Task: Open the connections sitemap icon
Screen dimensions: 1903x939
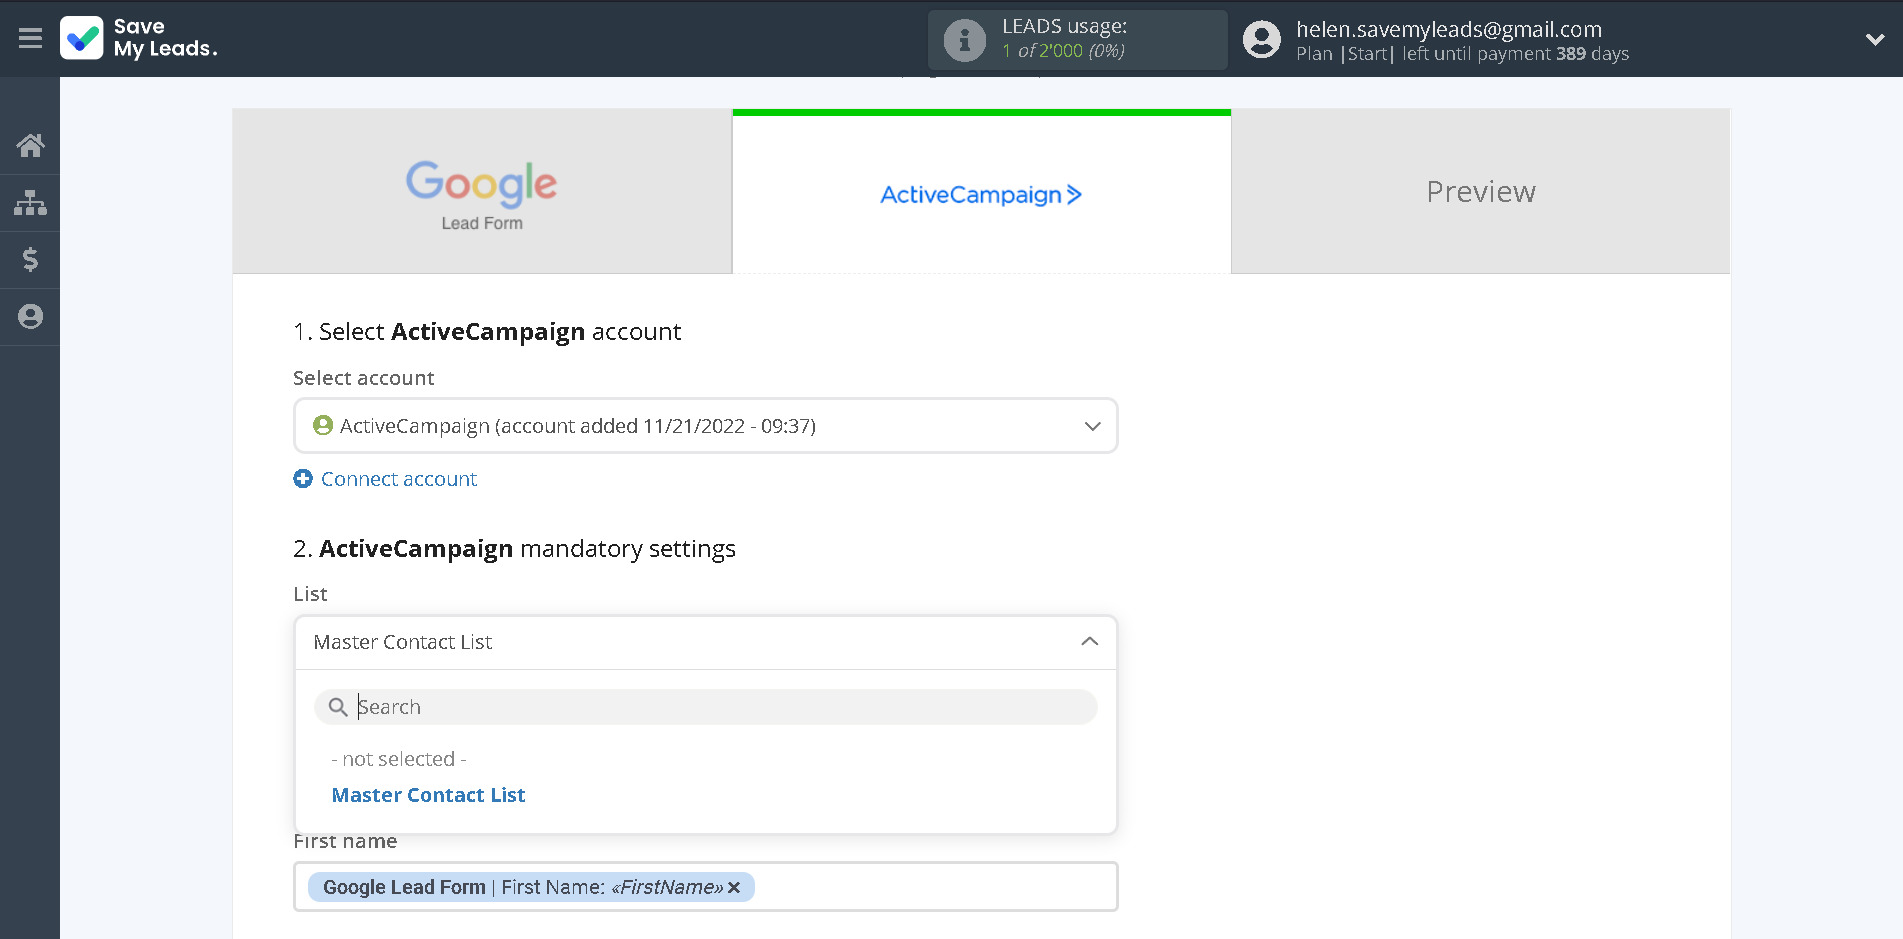Action: 30,203
